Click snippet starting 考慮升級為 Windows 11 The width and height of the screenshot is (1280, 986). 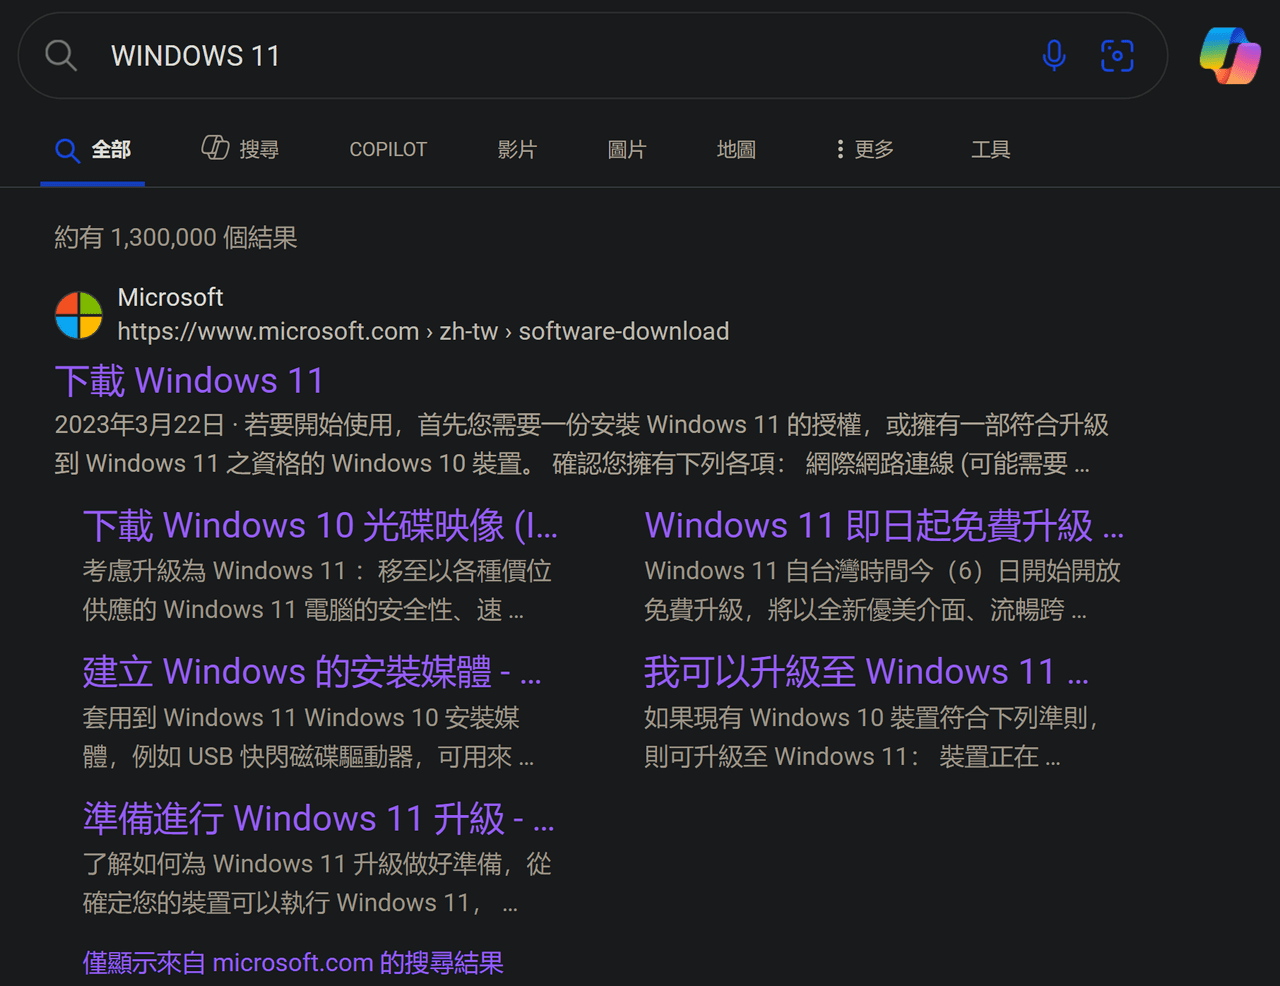click(x=317, y=590)
